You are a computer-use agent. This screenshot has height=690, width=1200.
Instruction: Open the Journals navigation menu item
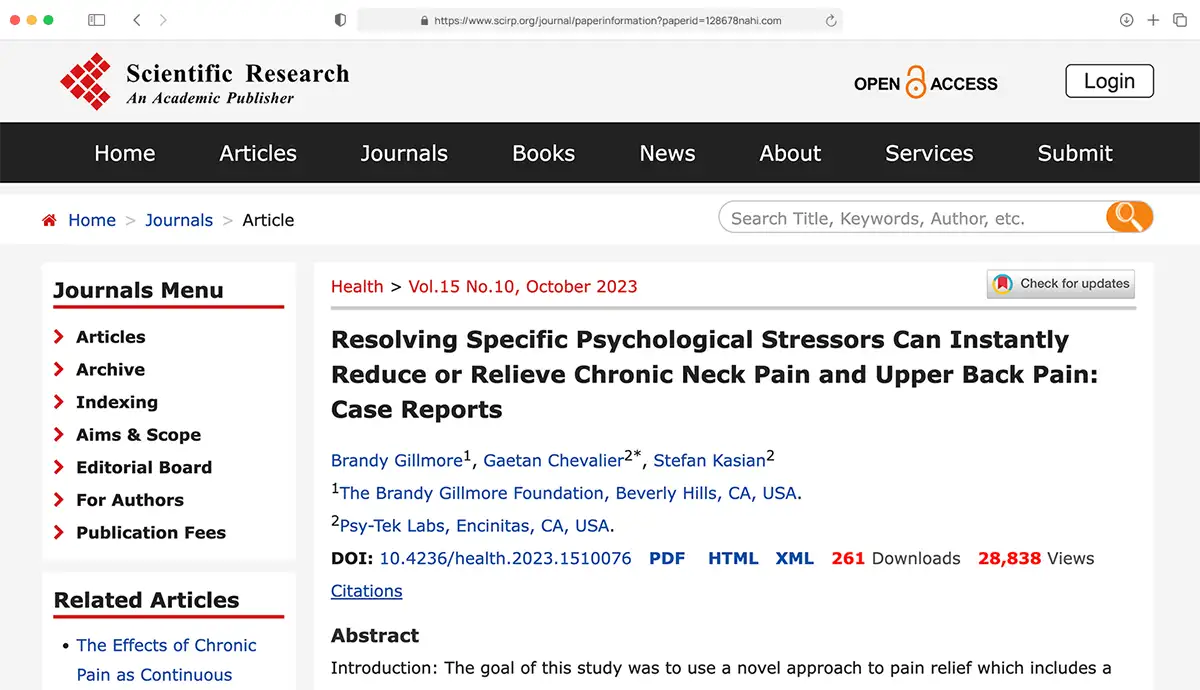[404, 153]
